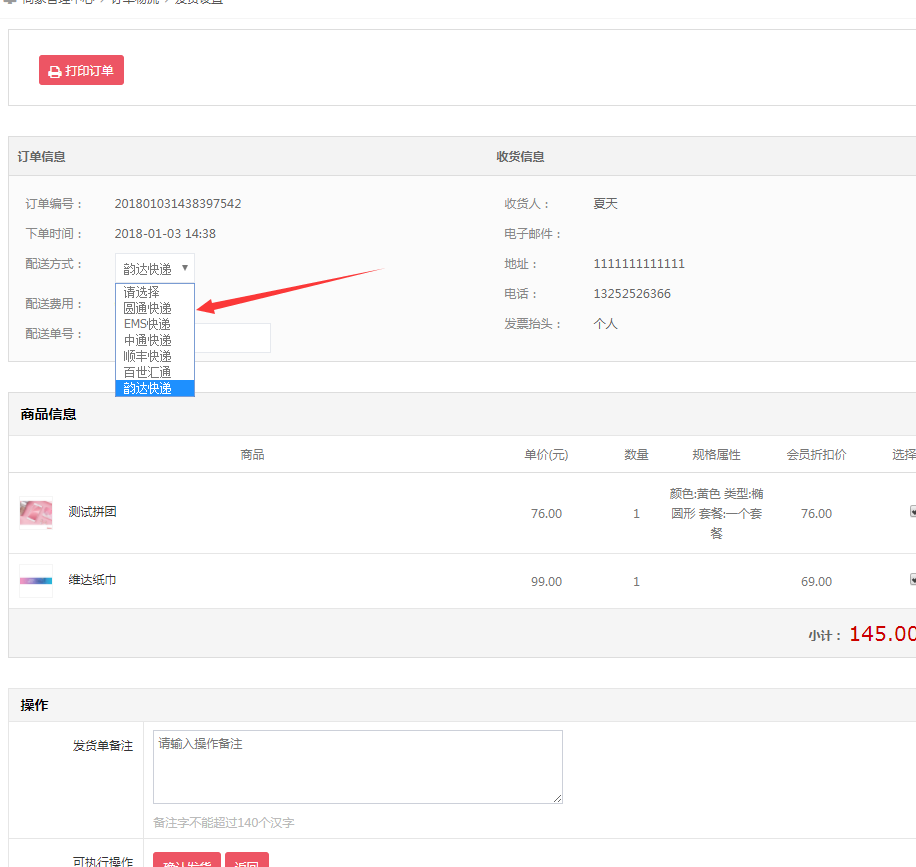Select 中通快递 as delivery method
Image resolution: width=916 pixels, height=867 pixels.
pos(147,340)
